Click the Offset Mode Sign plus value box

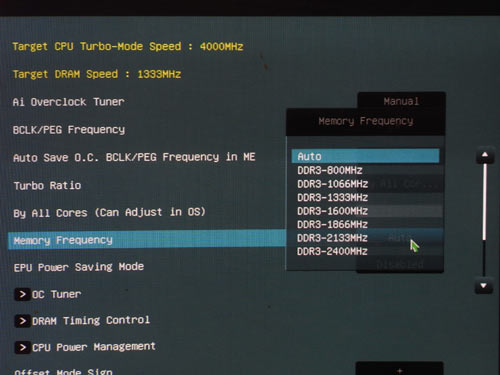(x=399, y=368)
